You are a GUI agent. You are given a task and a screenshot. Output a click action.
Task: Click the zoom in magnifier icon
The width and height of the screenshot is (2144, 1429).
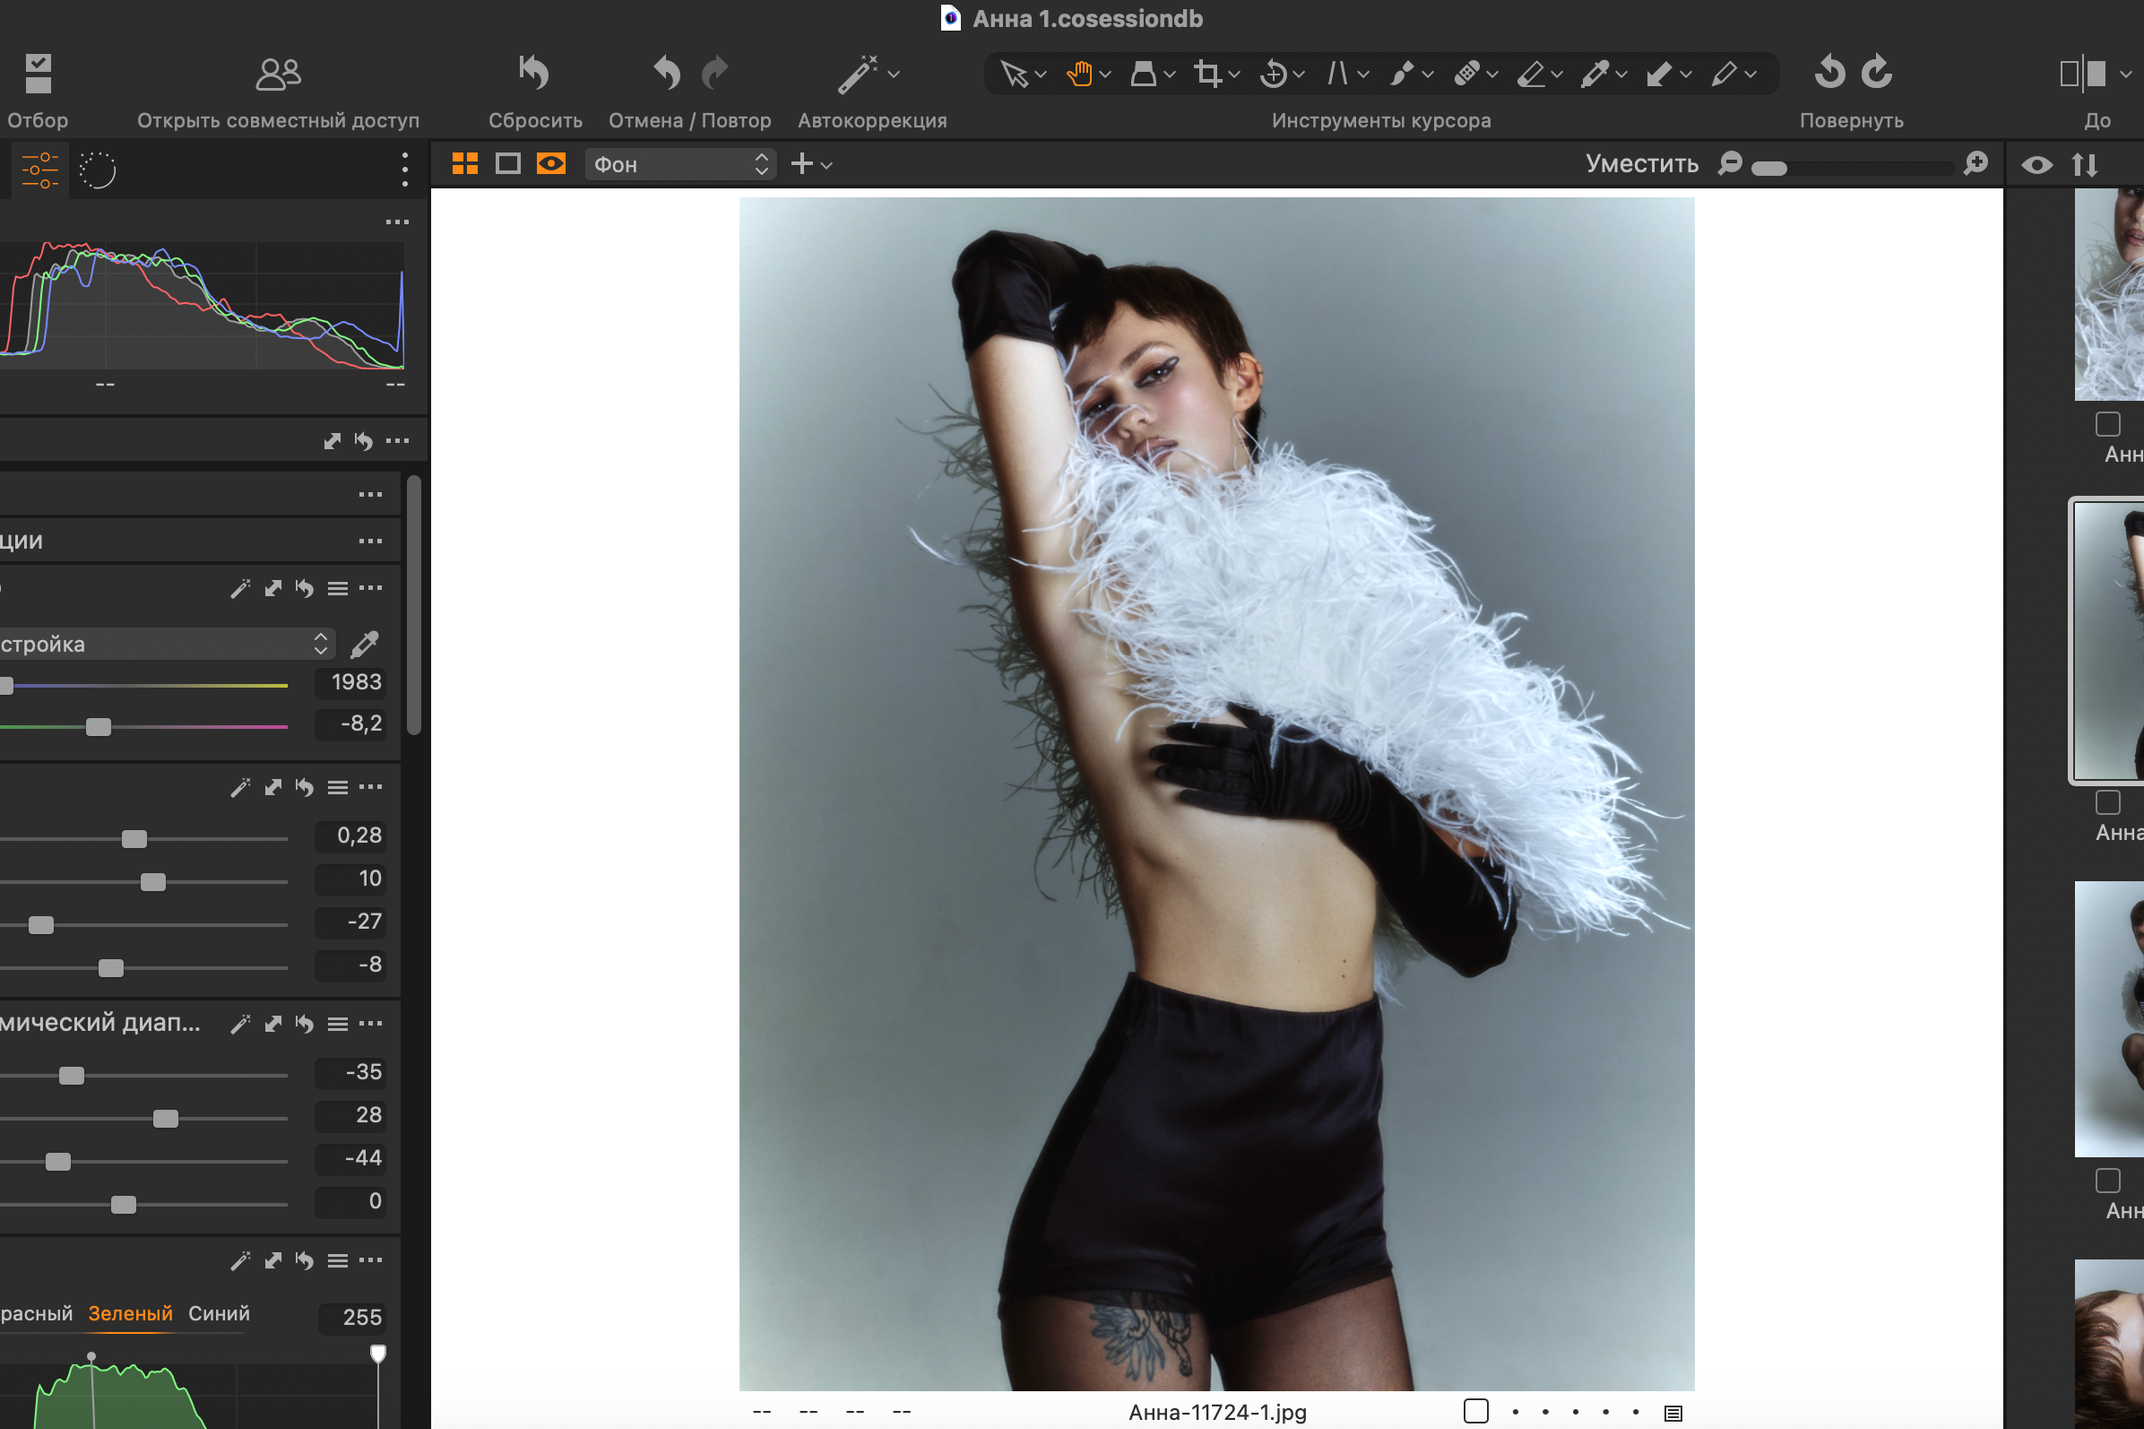click(1976, 164)
